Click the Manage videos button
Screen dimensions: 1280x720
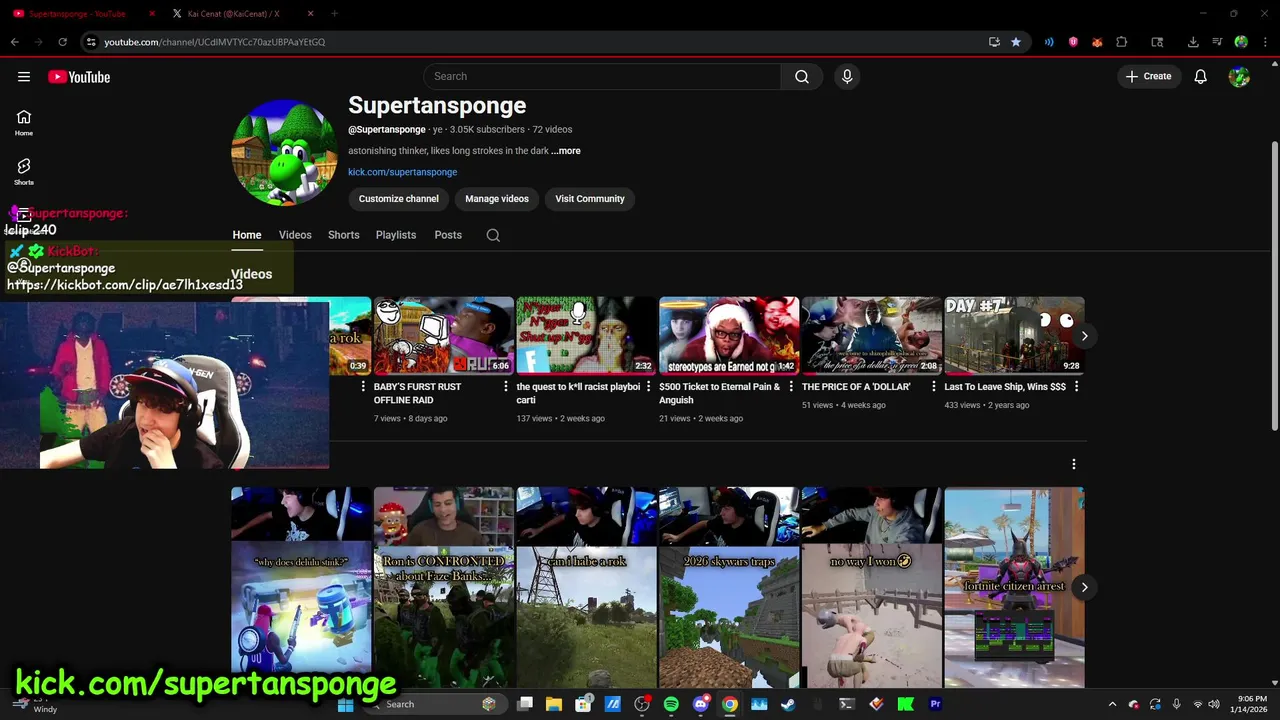click(x=497, y=199)
